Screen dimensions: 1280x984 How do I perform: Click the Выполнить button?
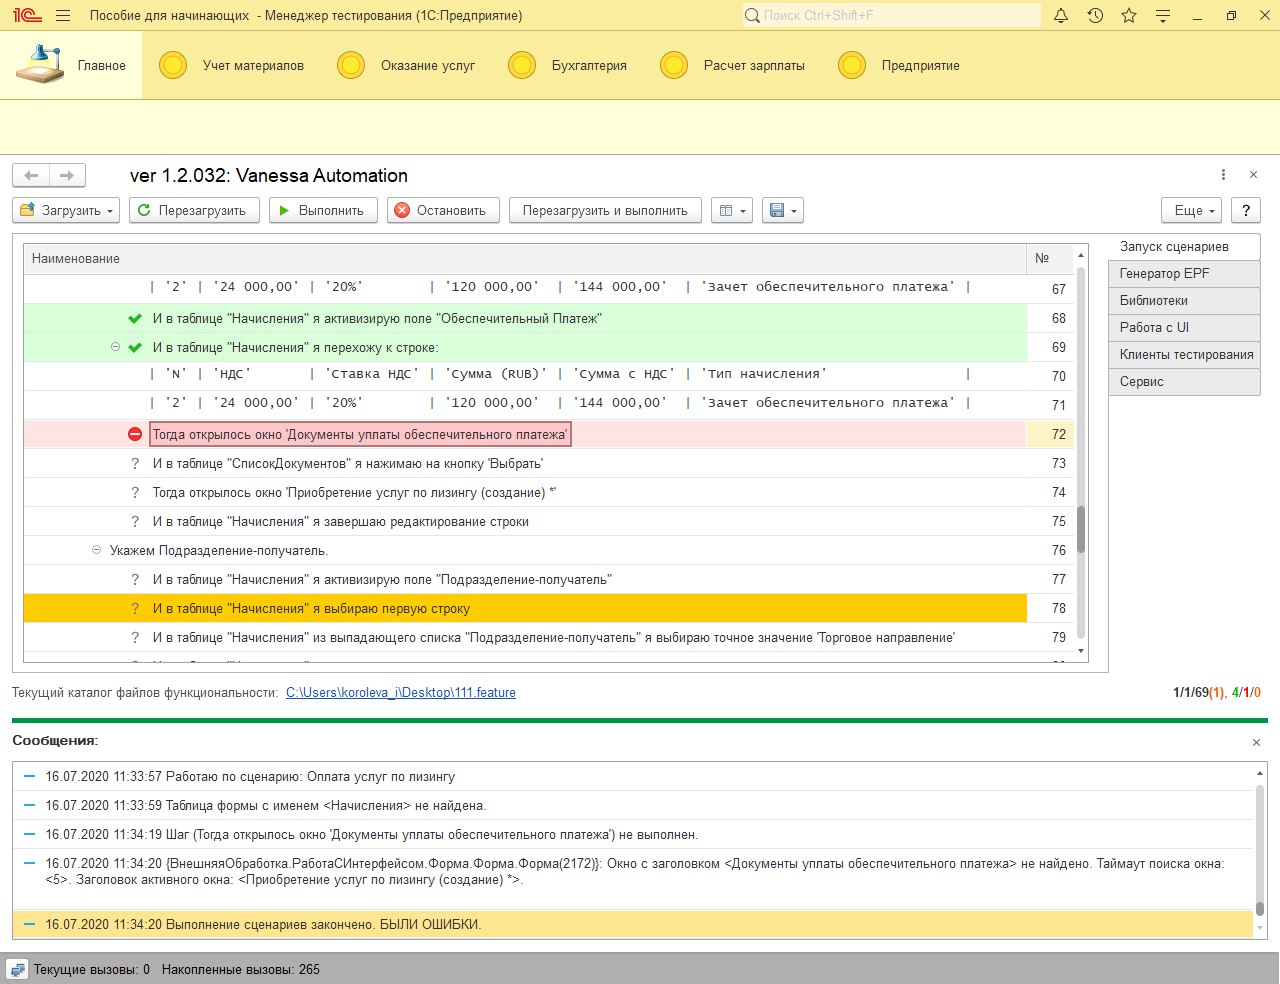click(323, 211)
